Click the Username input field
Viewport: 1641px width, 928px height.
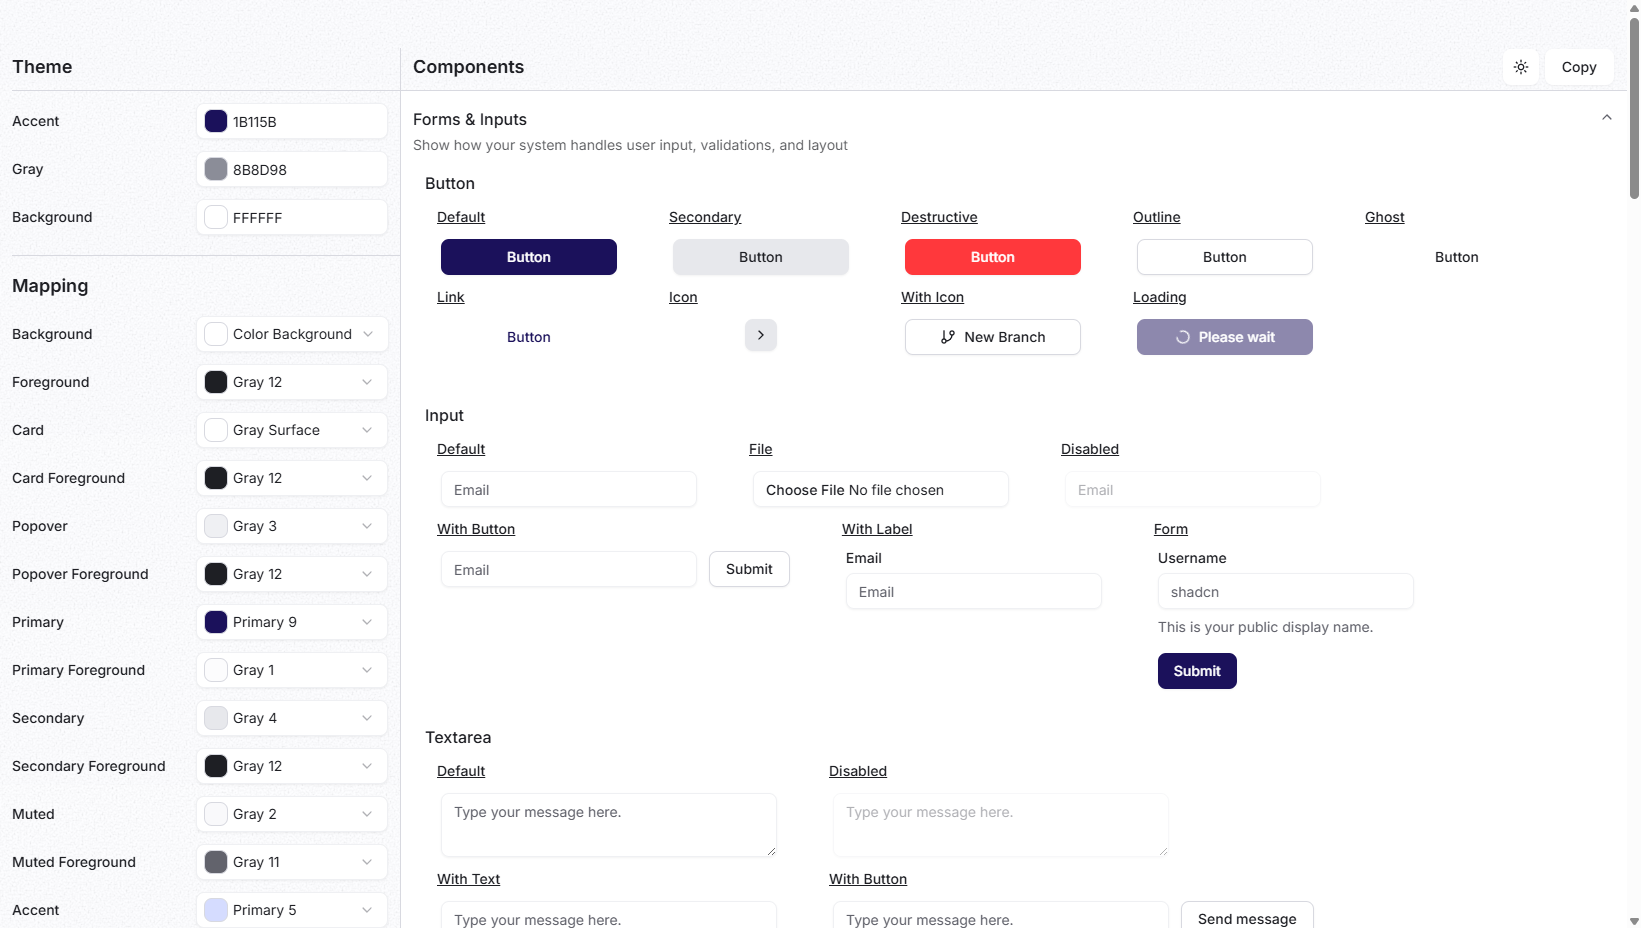[1285, 592]
